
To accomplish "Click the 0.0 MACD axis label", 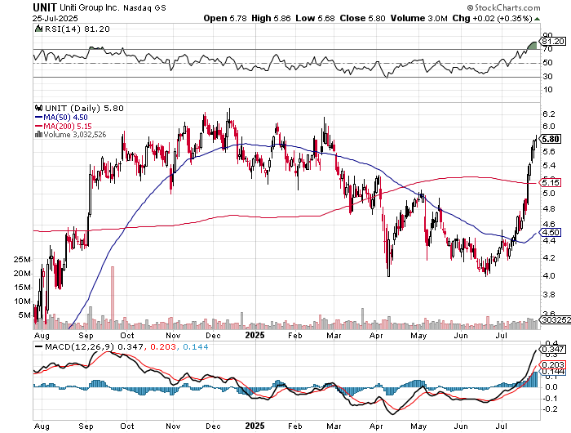I will point(552,387).
